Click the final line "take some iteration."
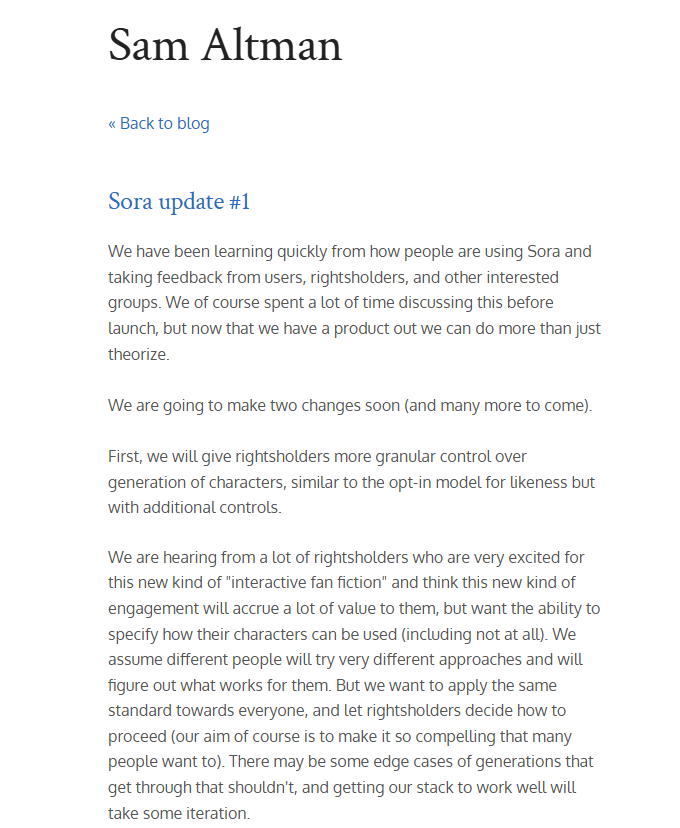The image size is (680, 828). pyautogui.click(x=179, y=814)
